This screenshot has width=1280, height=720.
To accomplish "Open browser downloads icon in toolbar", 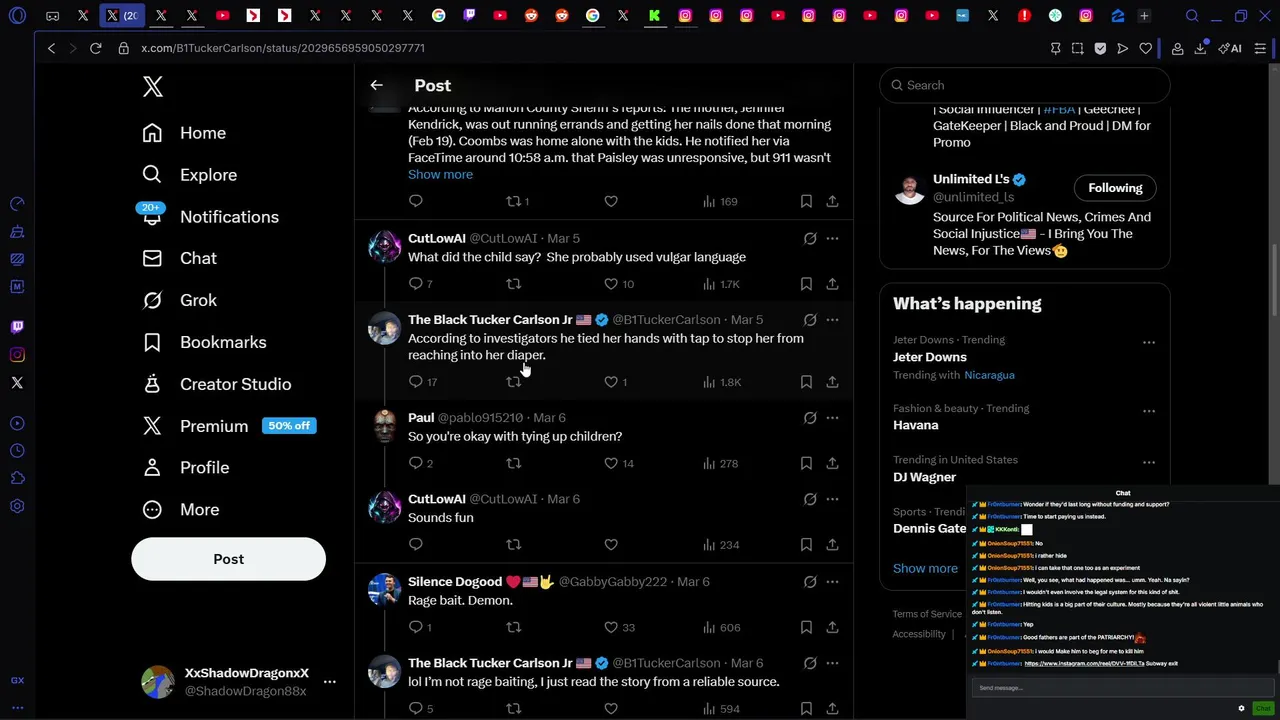I will (1200, 48).
